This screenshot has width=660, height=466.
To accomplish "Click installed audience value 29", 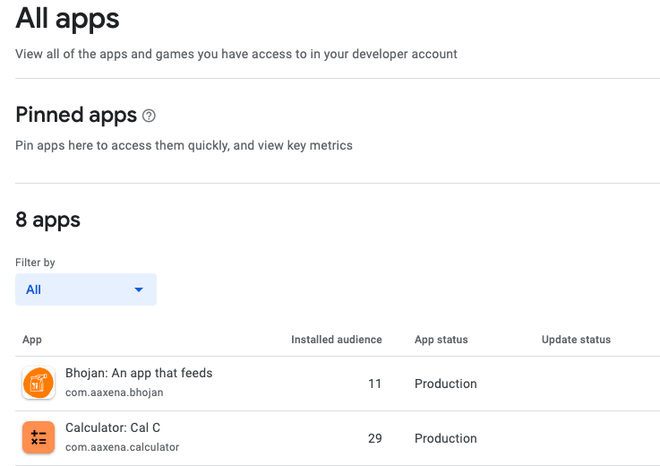I will pyautogui.click(x=374, y=438).
